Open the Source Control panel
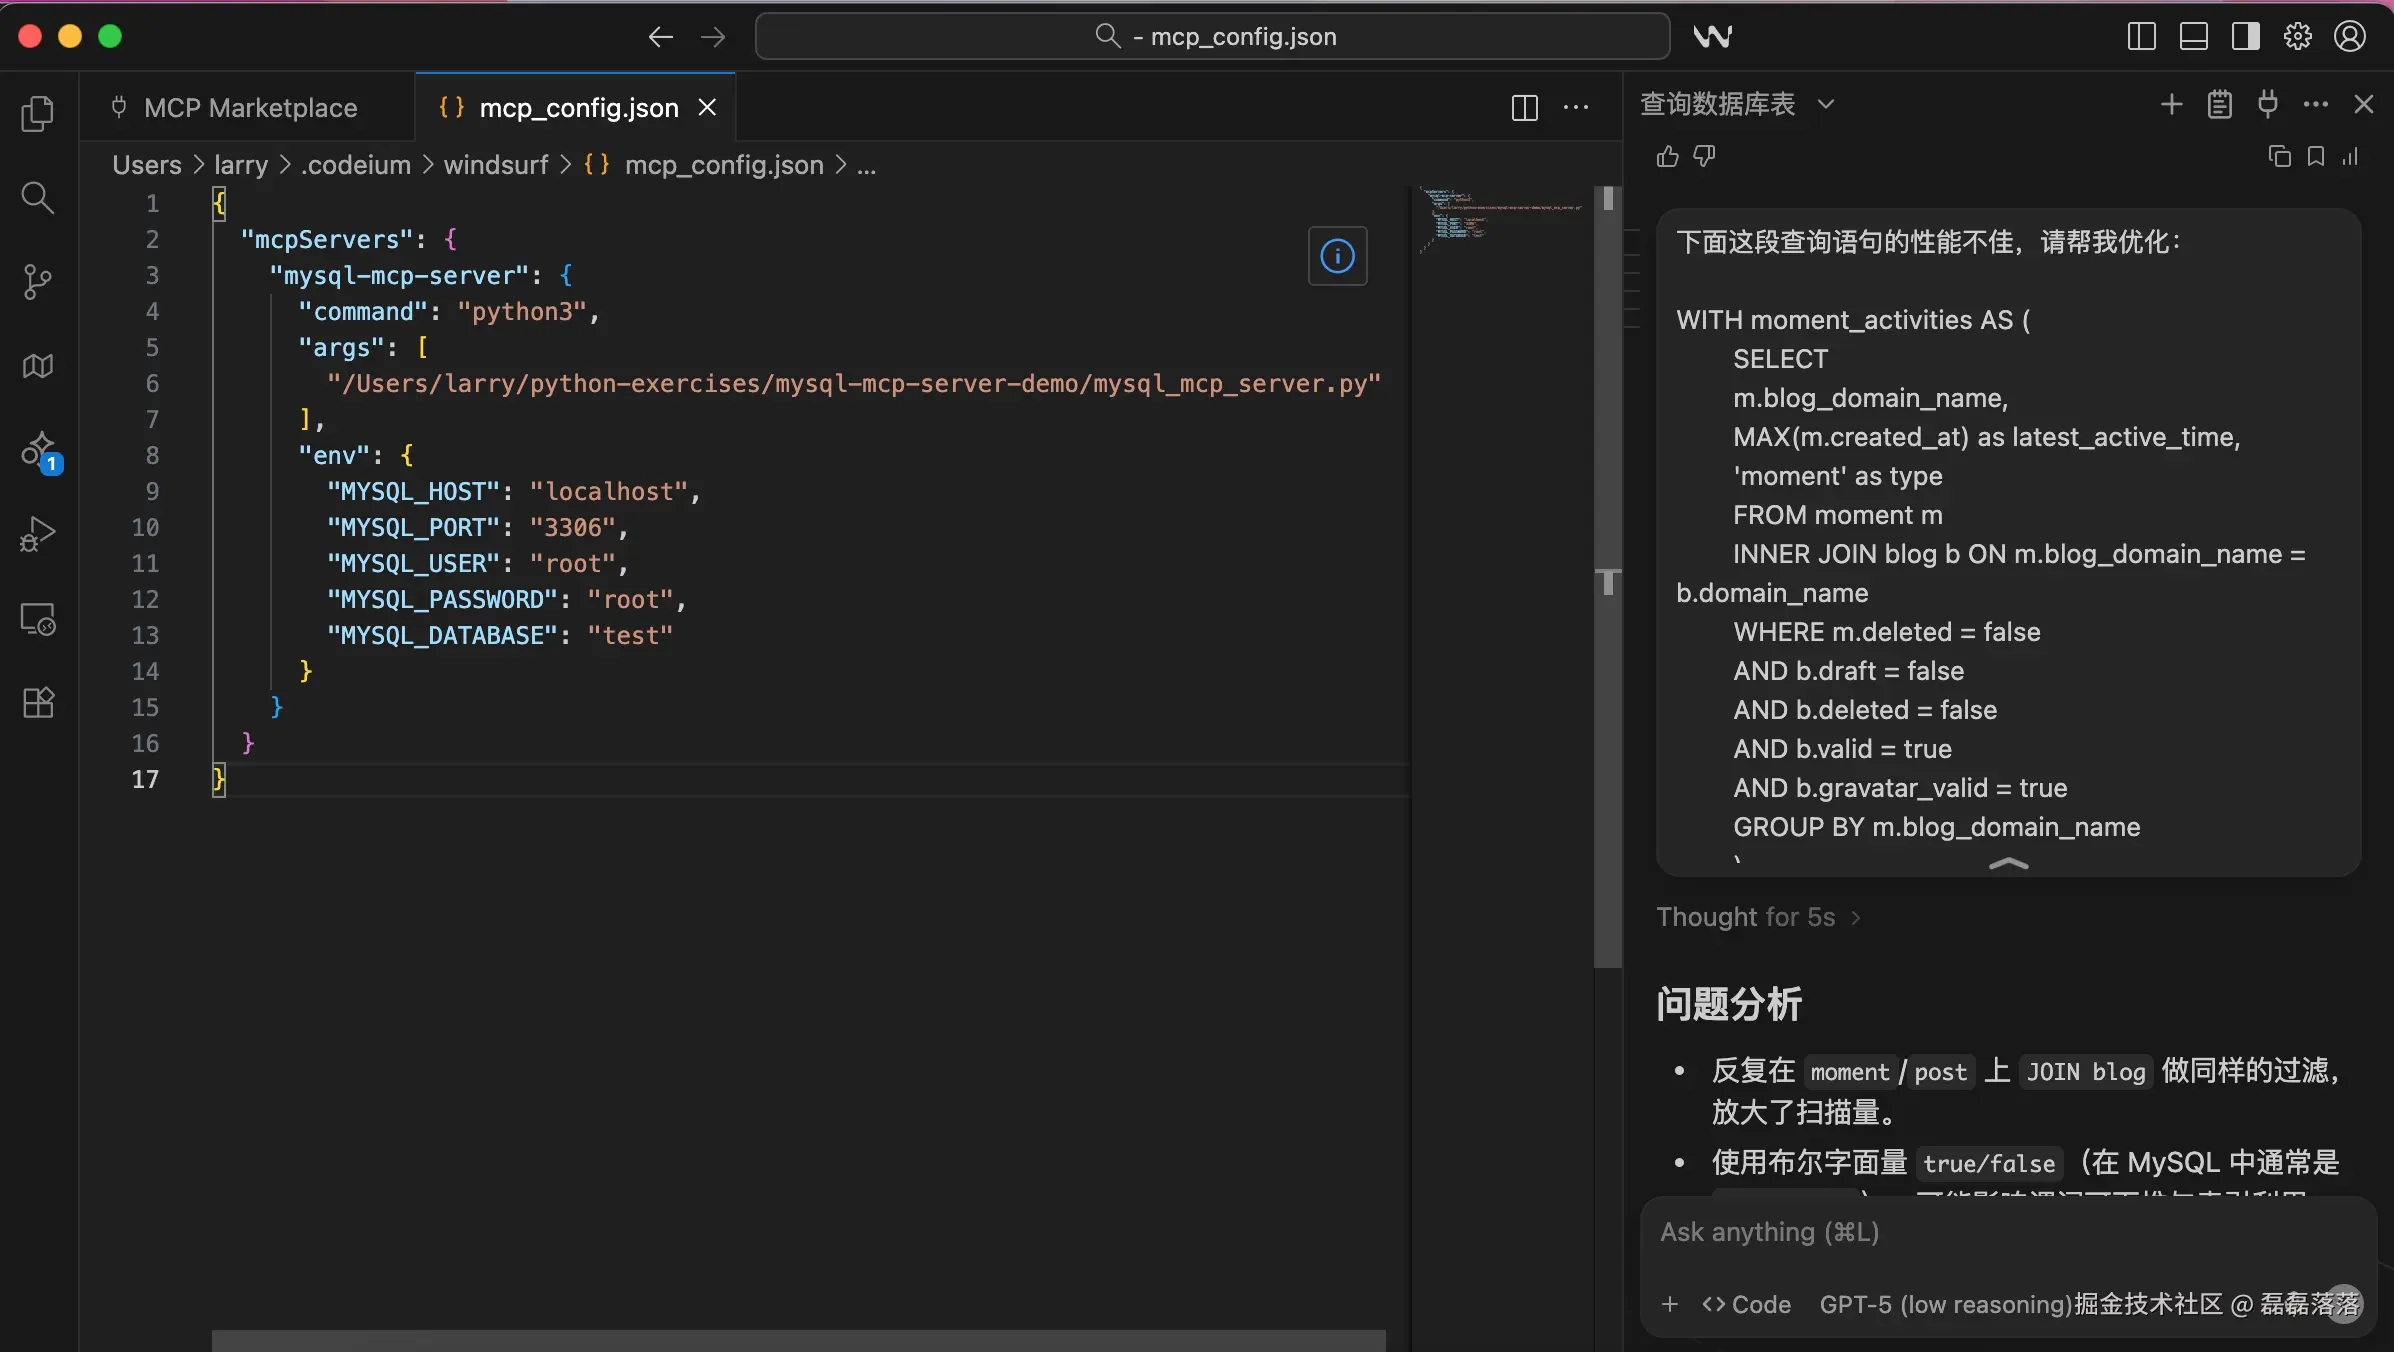This screenshot has width=2394, height=1352. click(x=38, y=283)
